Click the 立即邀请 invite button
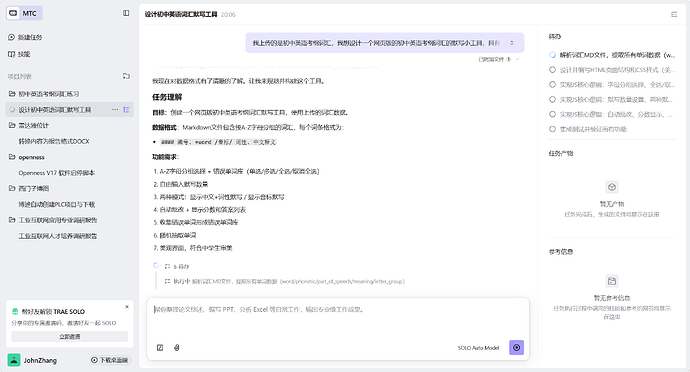690x372 pixels. click(70, 336)
